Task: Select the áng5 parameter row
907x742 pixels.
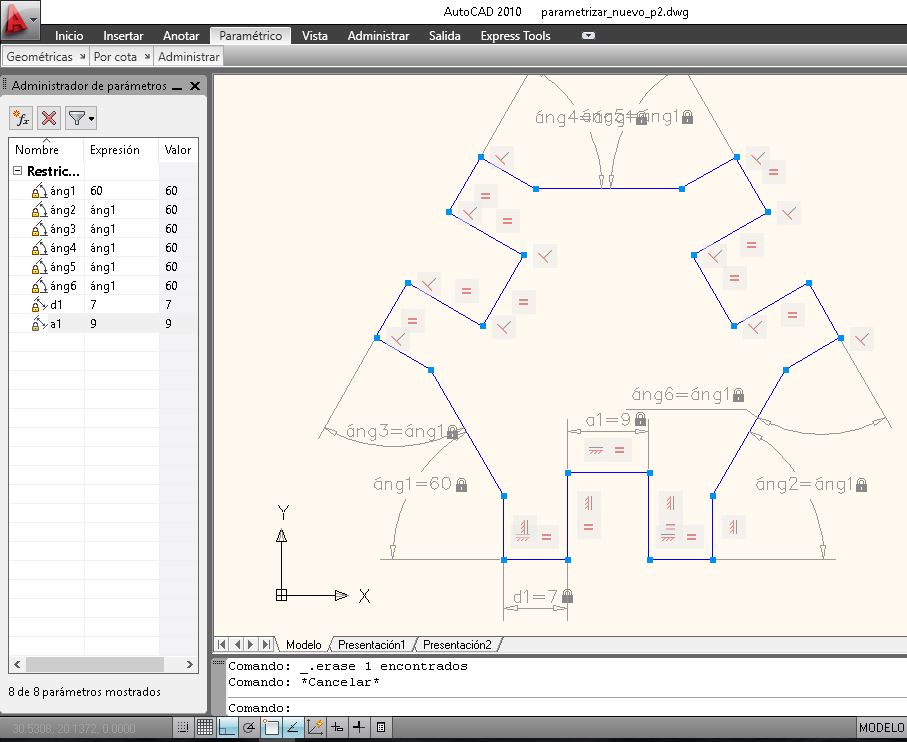Action: tap(104, 267)
